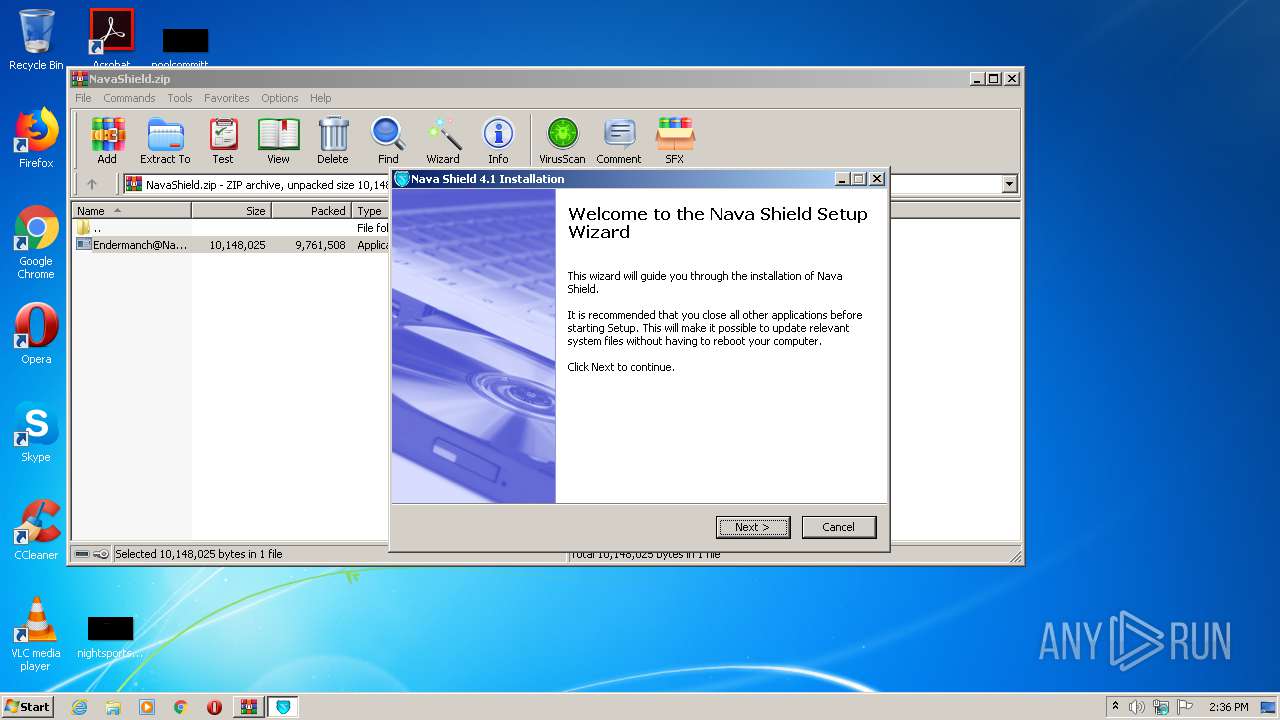Cancel the Nava Shield installation
Screen dimensions: 1280x720
tap(838, 527)
